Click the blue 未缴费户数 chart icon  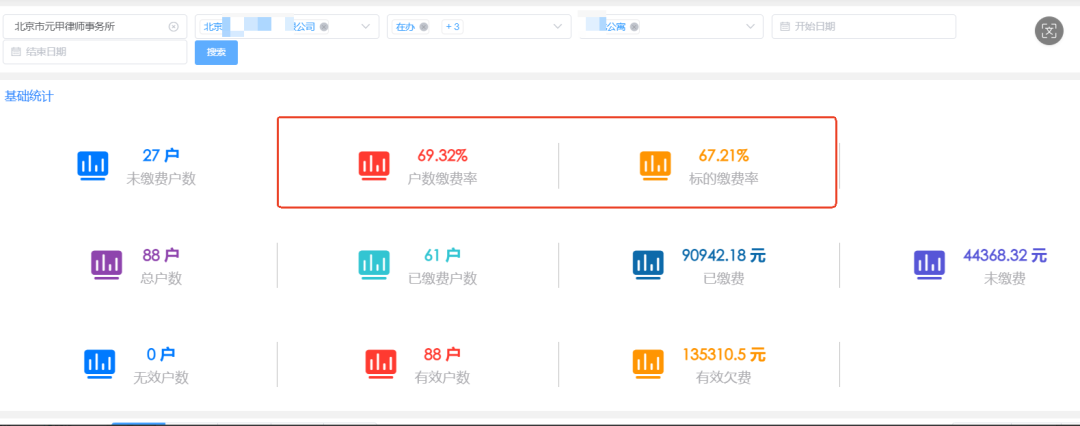(x=93, y=166)
